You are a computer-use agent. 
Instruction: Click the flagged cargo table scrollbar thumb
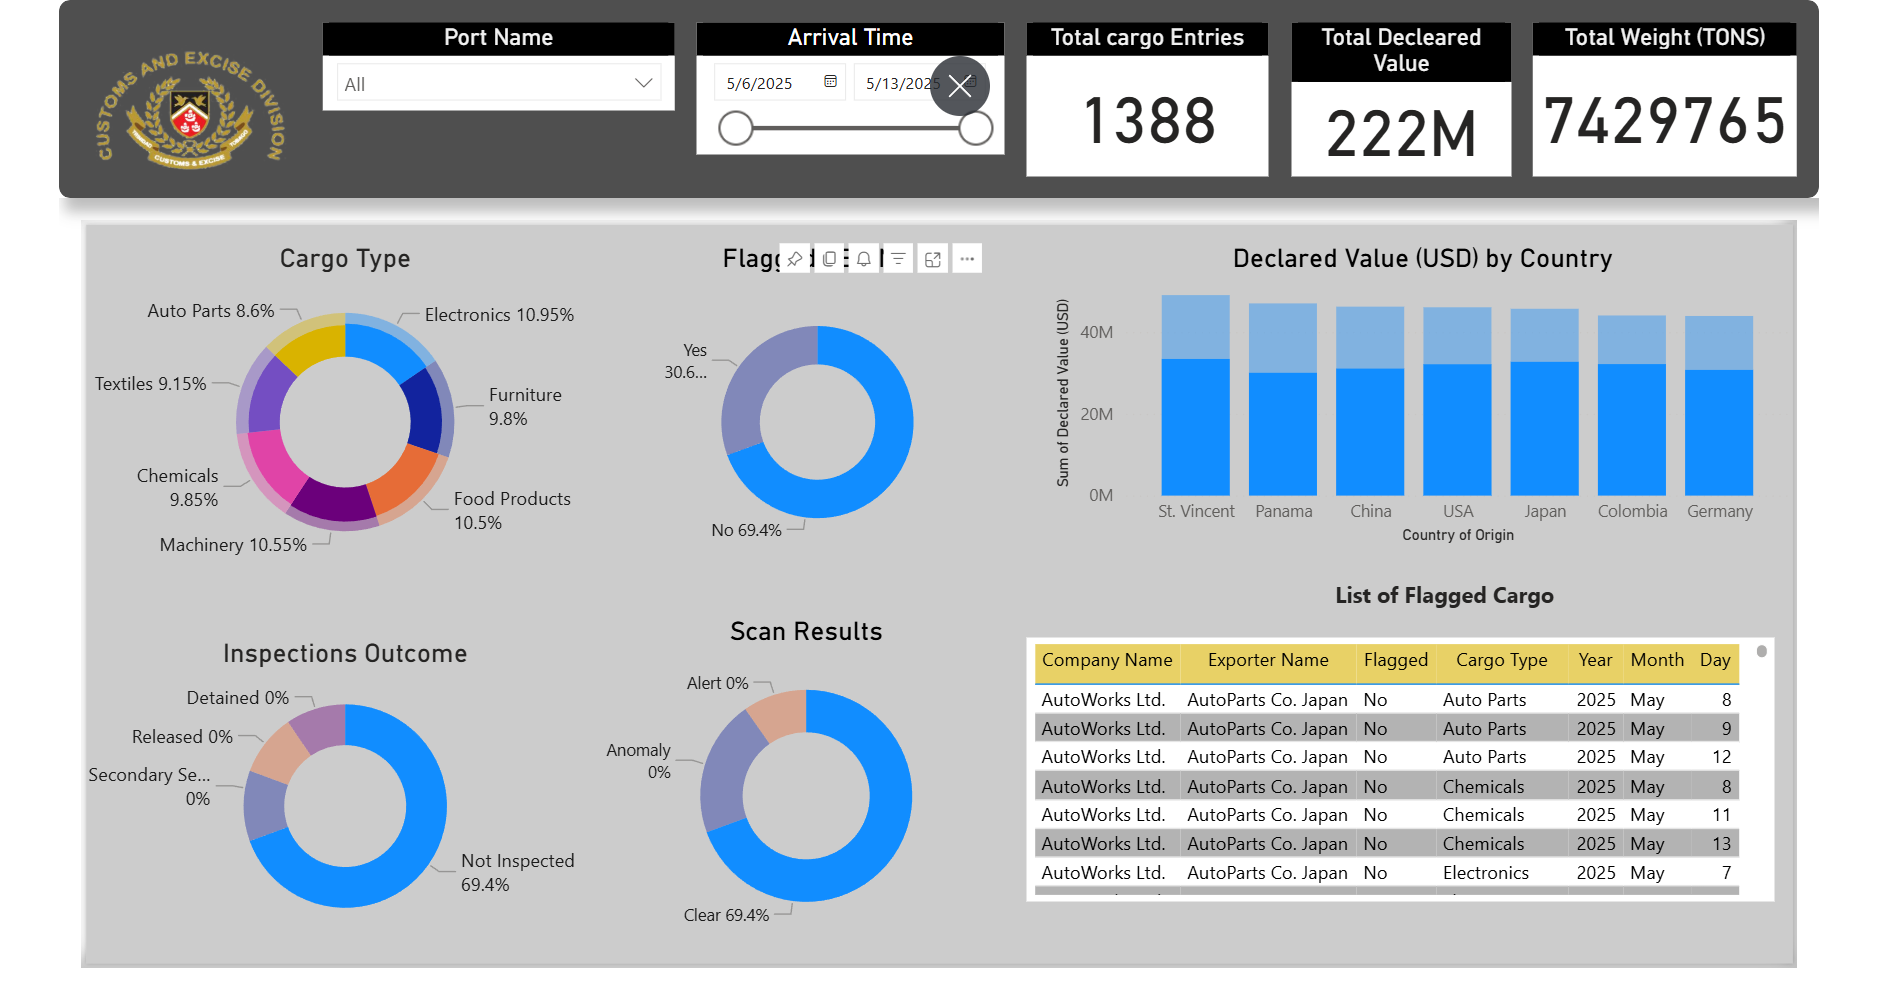[1762, 651]
